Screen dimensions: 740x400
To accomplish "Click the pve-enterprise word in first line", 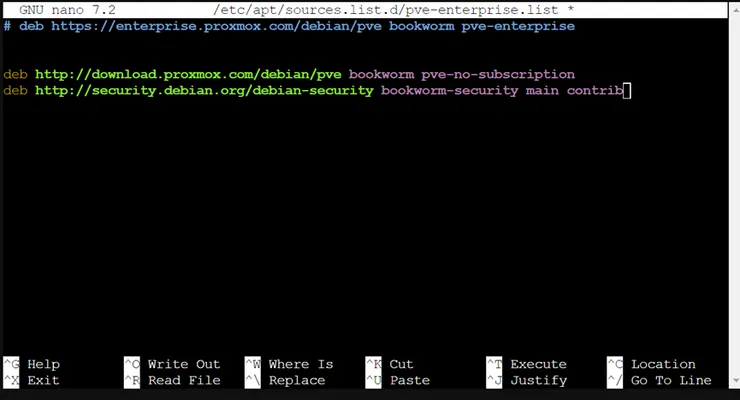I will click(518, 26).
